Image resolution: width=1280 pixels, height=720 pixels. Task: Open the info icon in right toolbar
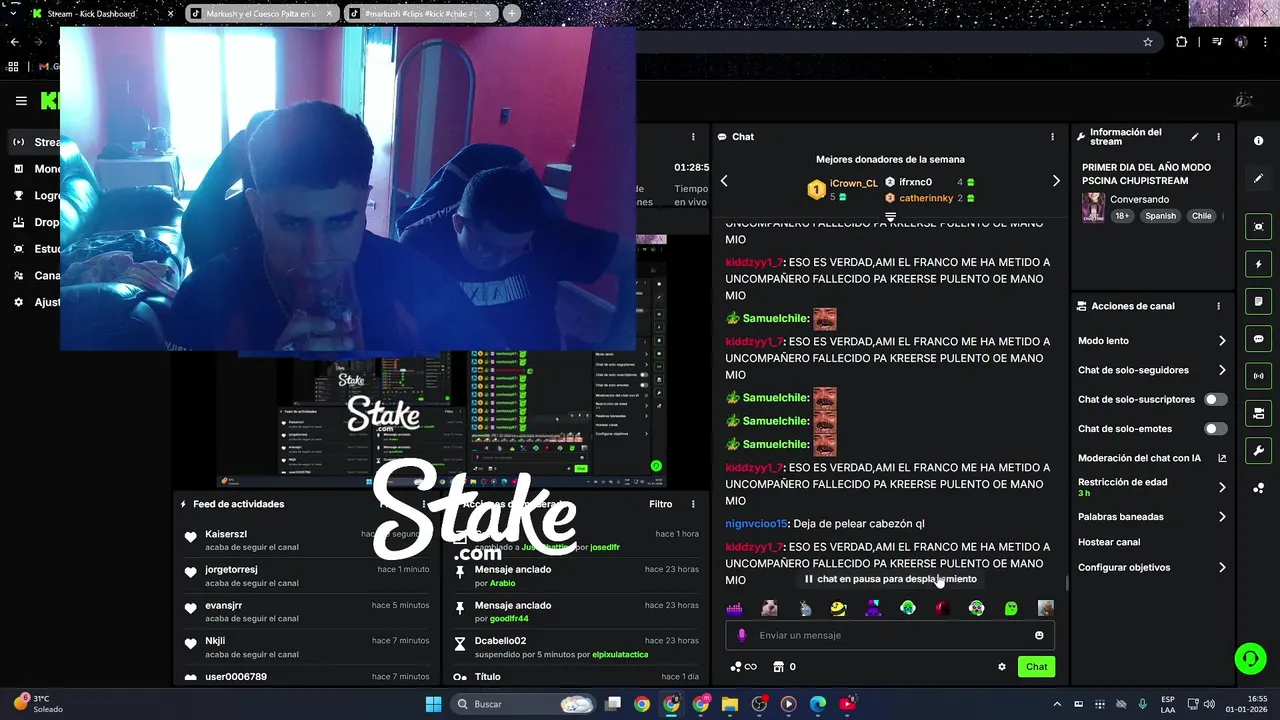click(1258, 141)
